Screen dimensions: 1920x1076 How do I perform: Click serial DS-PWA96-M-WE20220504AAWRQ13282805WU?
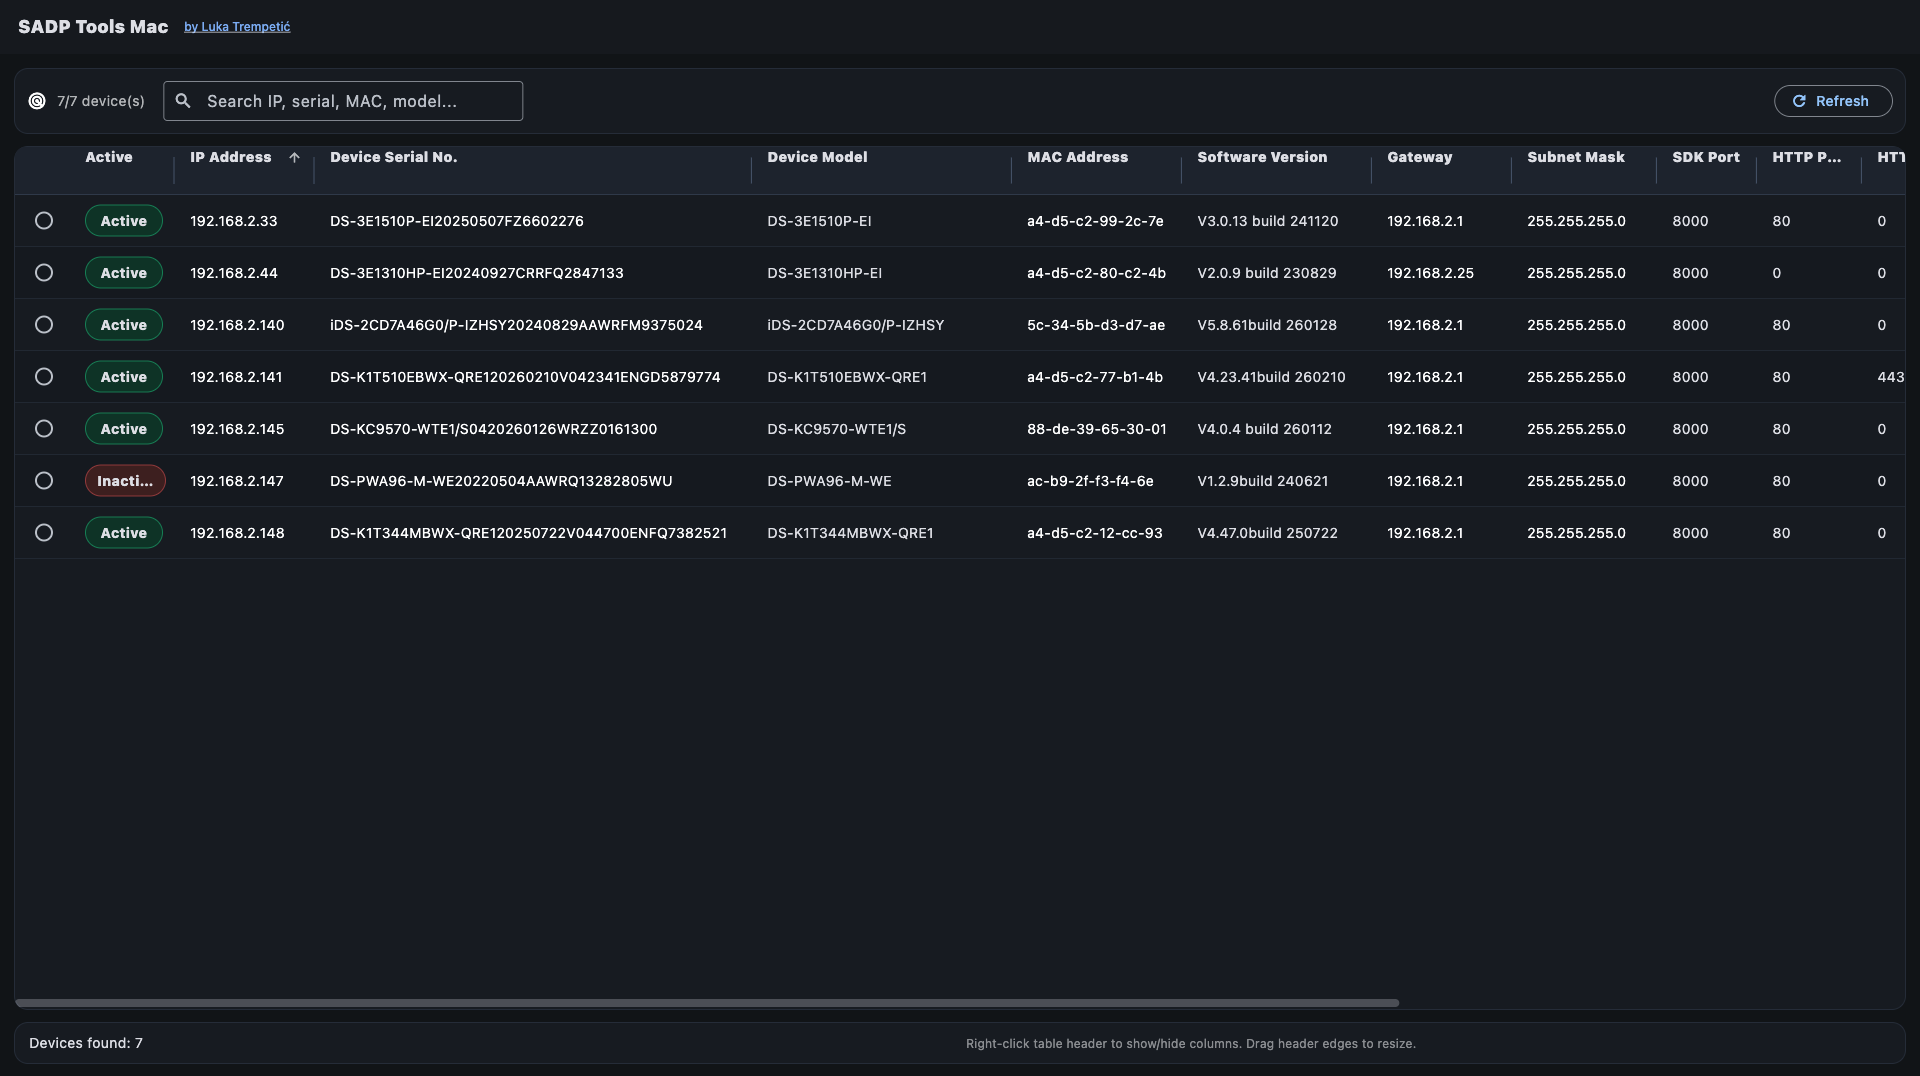501,481
